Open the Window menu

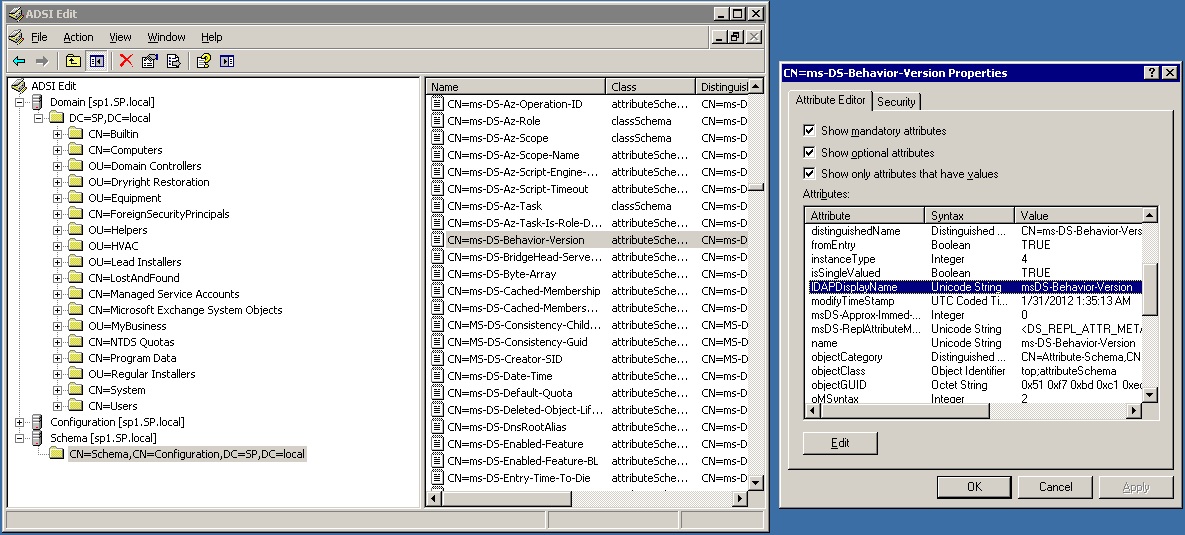pos(166,37)
